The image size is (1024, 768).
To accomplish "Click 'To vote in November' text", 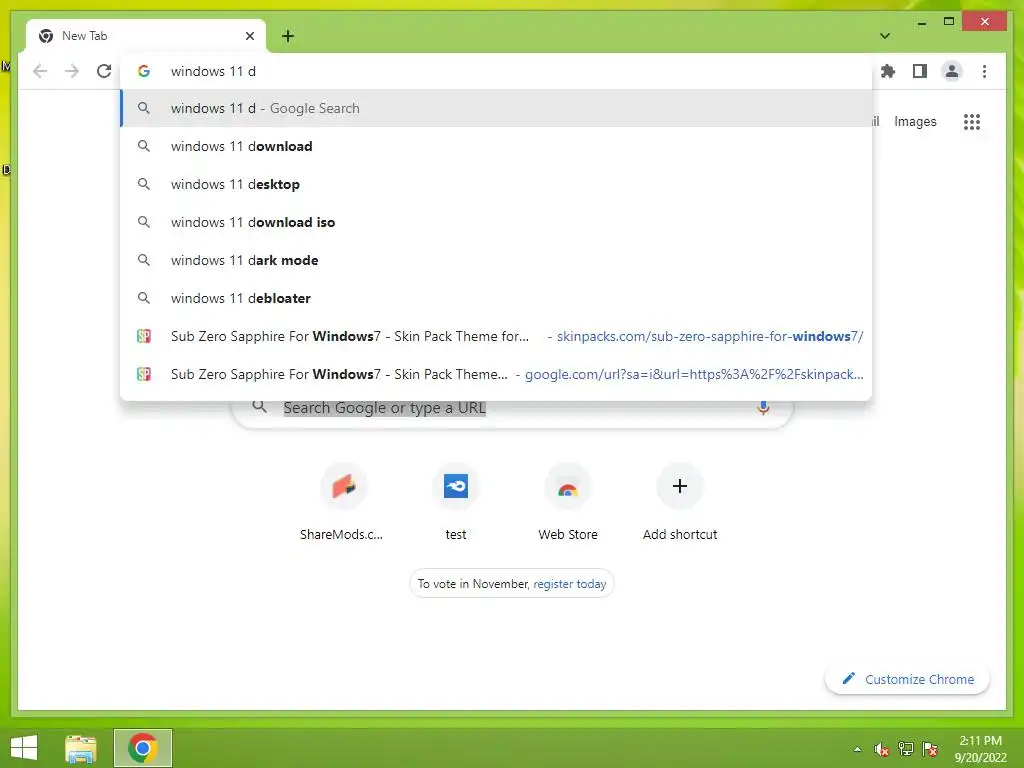I will point(473,584).
